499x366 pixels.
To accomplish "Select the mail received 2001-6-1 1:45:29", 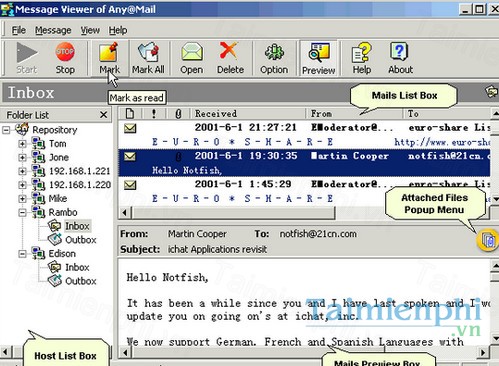I will coord(304,191).
